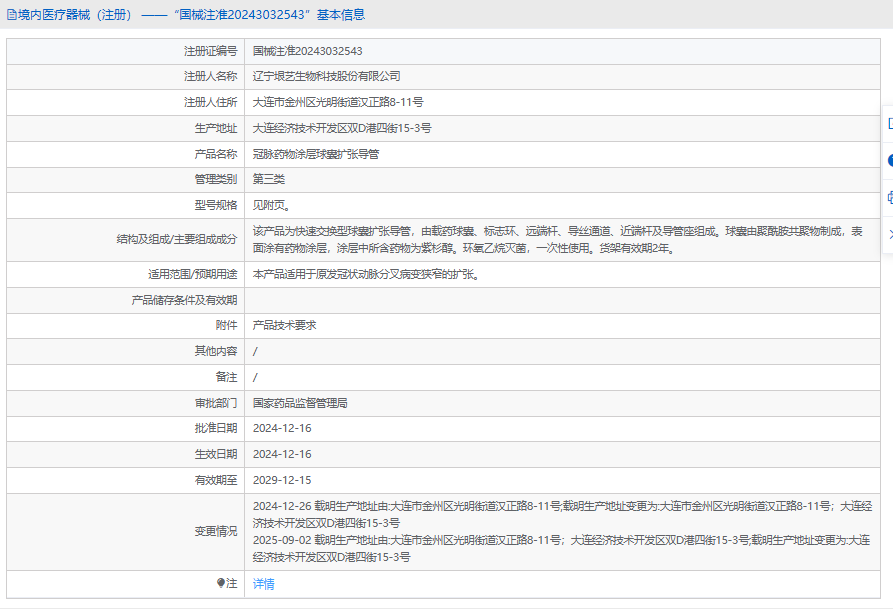Screen dimensions: 893x609
Task: Click the product name 冠脉药物涂层球囊扩张导管
Action: click(x=315, y=154)
